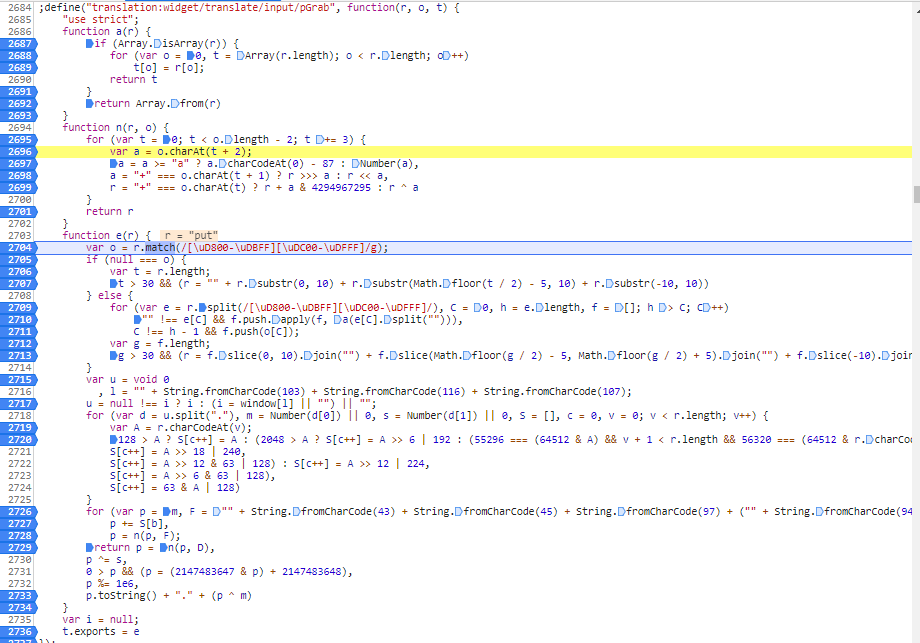Click the filled breakpoint marker before 'if' on line 2687
Viewport: 920px width, 643px height.
coord(89,43)
